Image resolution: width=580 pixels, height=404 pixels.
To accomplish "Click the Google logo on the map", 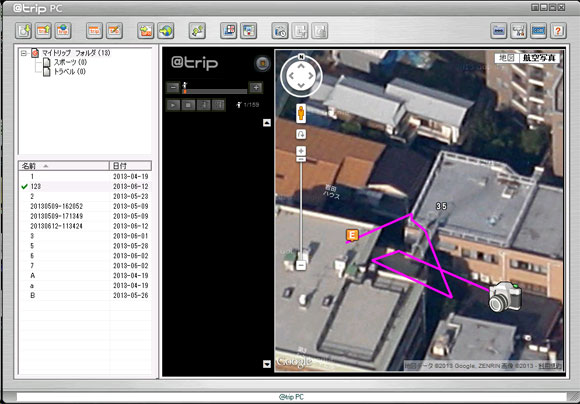I will 294,361.
